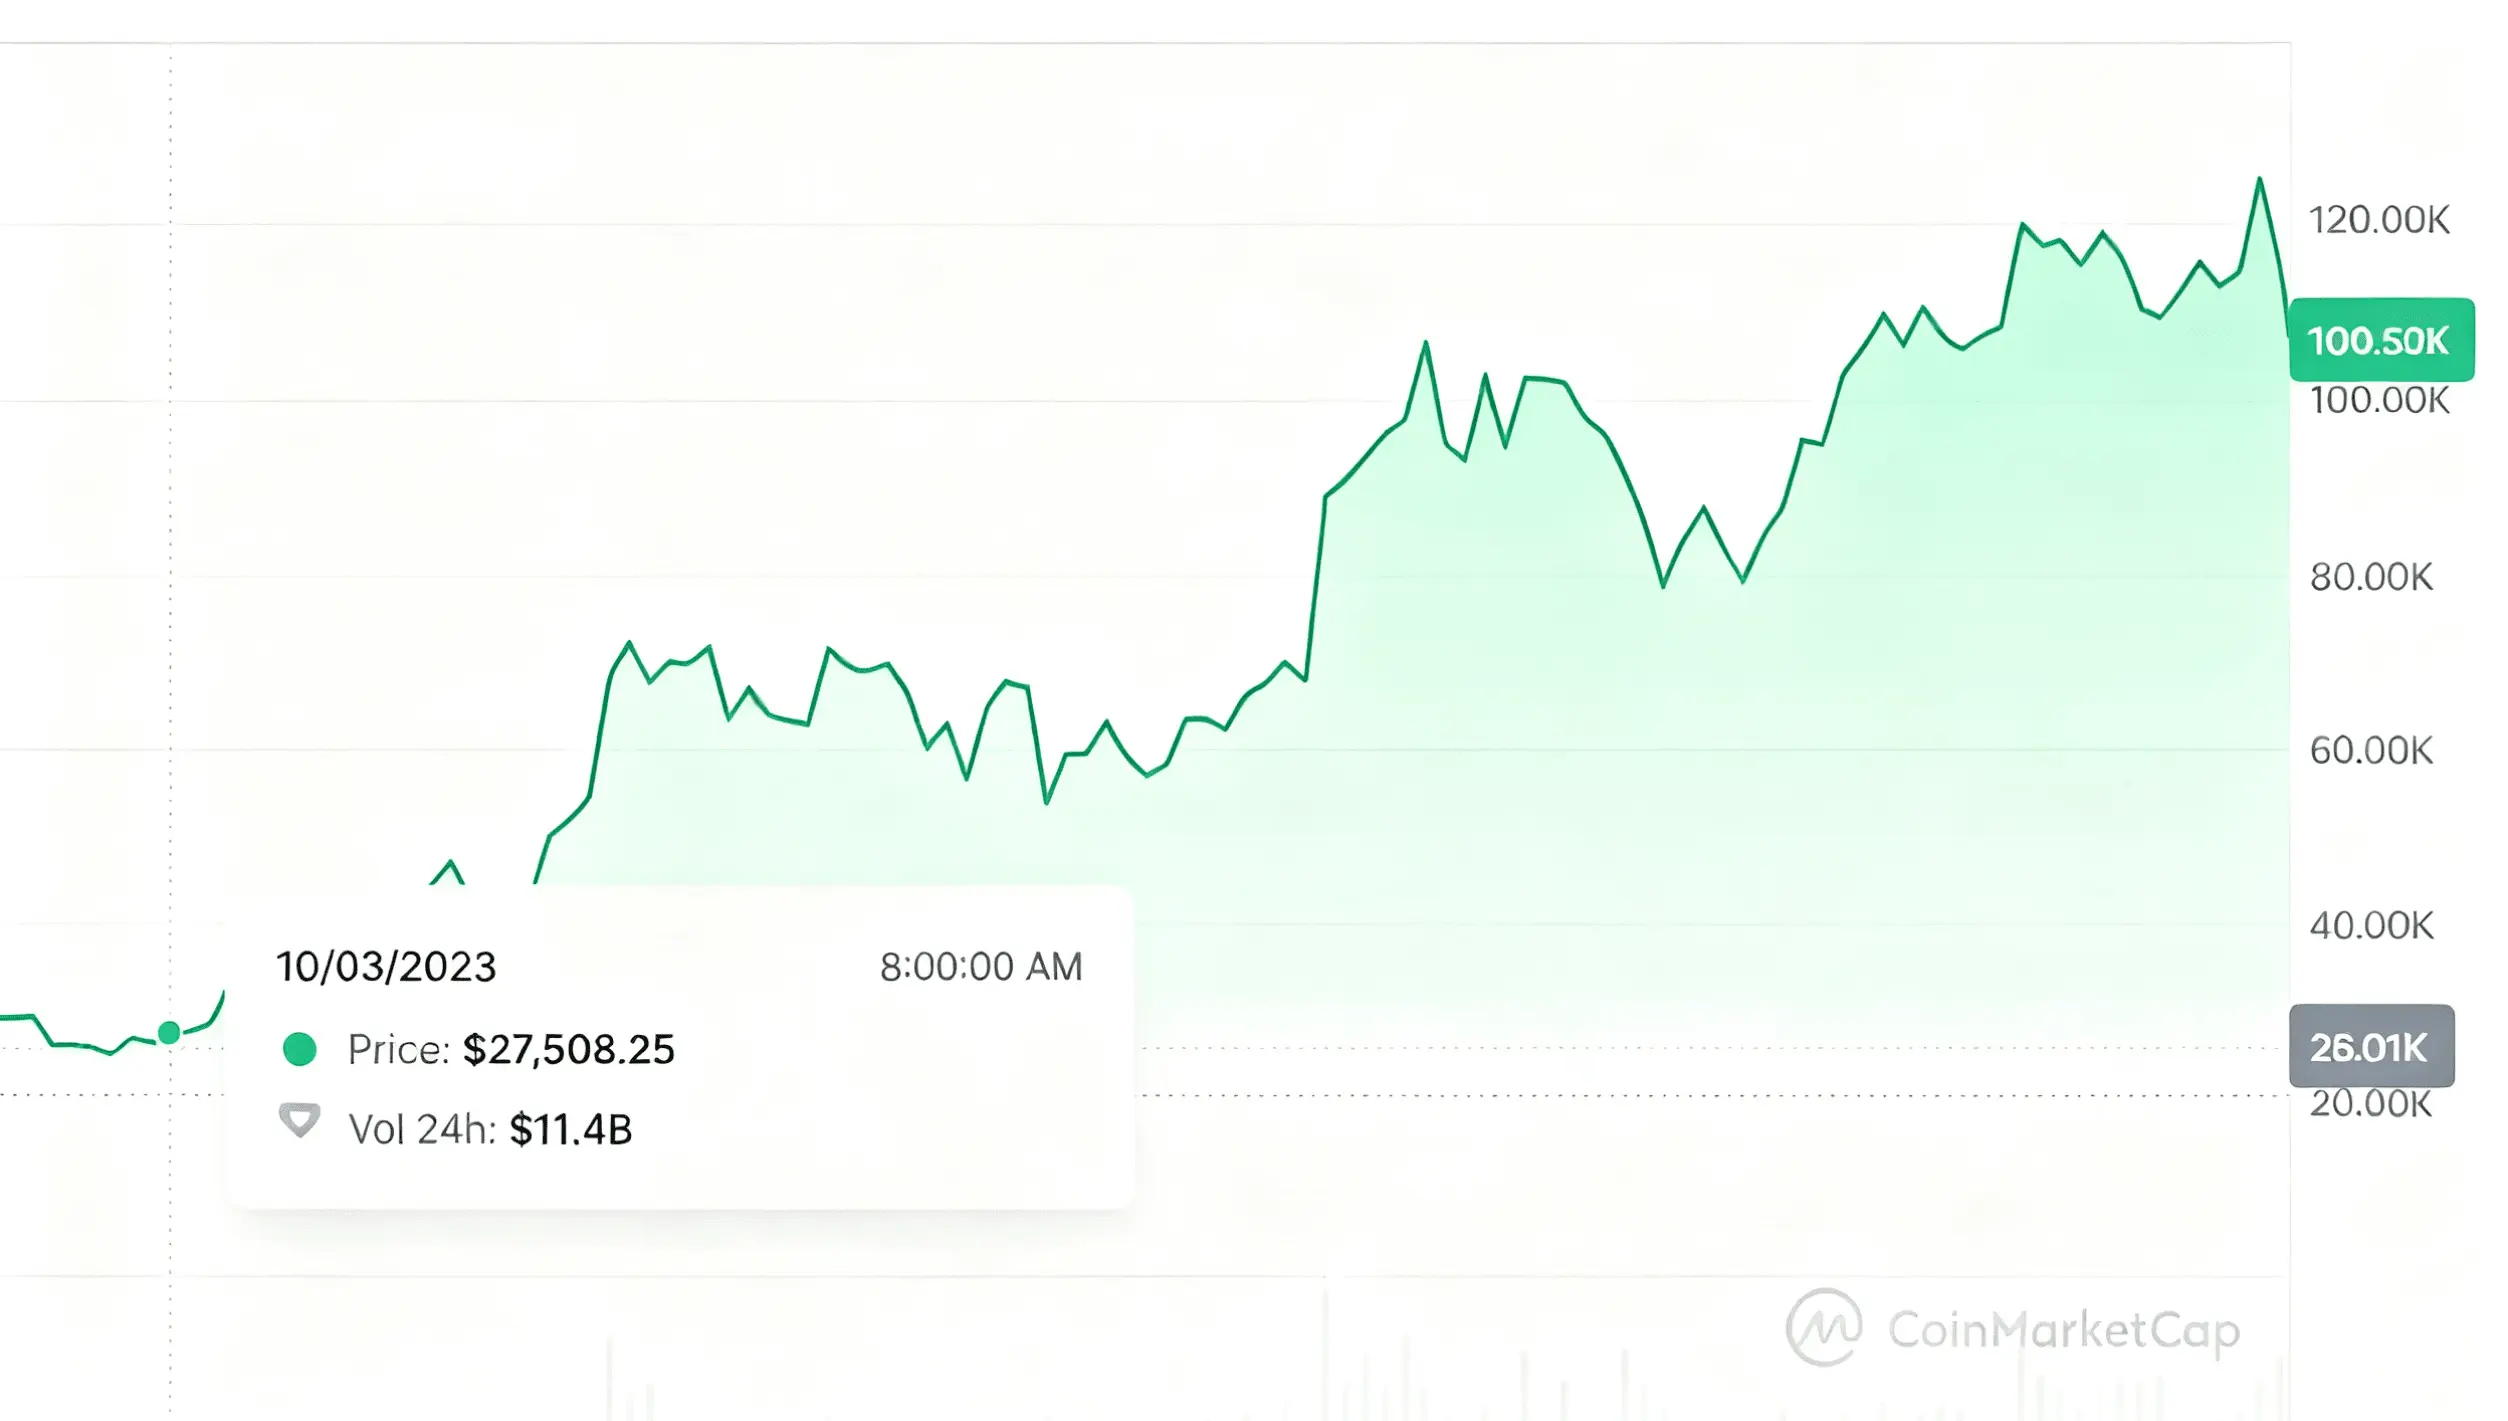Click the 20.00K axis label
The height and width of the screenshot is (1421, 2508).
coord(2371,1104)
